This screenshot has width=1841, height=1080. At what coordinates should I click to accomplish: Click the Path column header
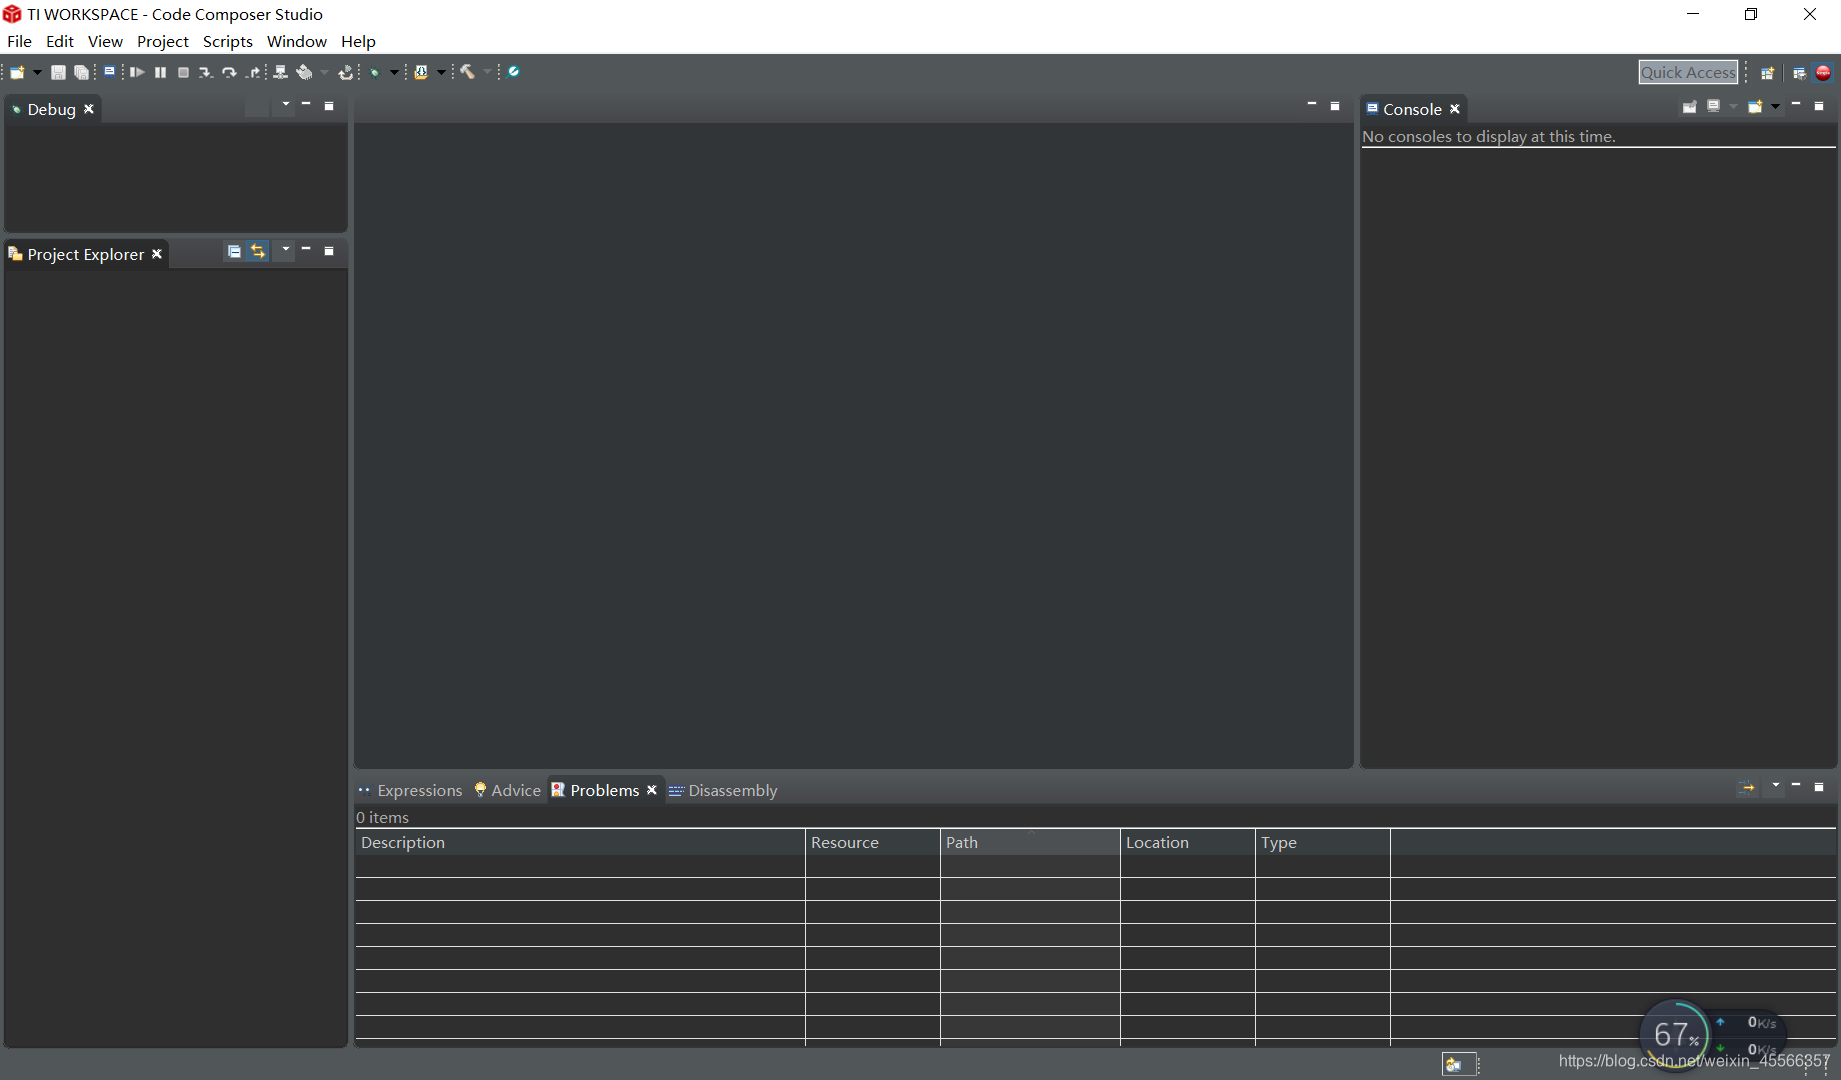1030,842
